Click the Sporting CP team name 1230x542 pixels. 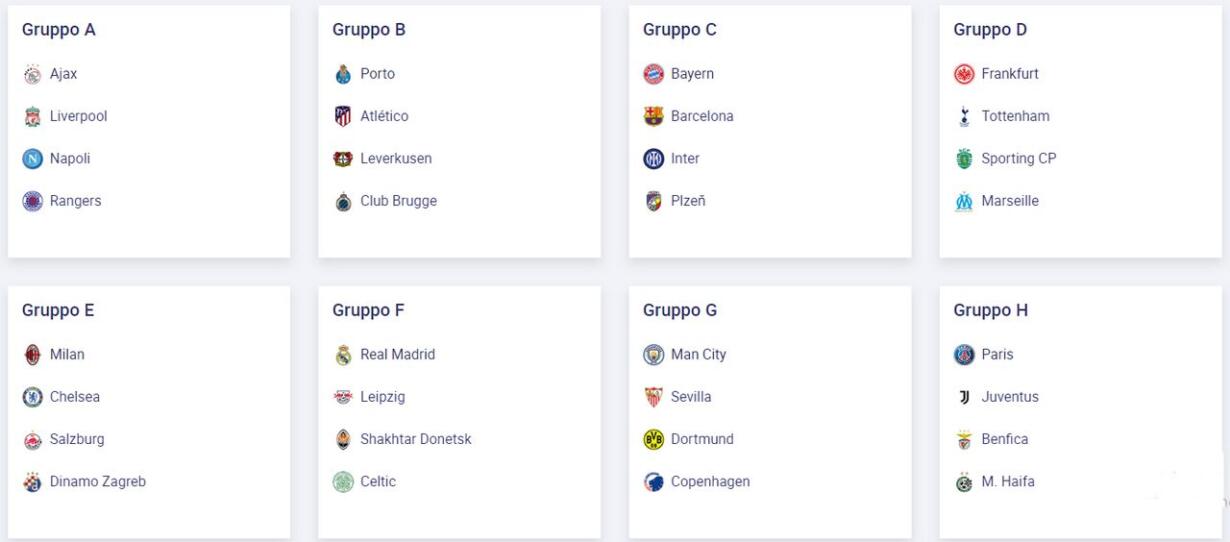click(x=1019, y=159)
